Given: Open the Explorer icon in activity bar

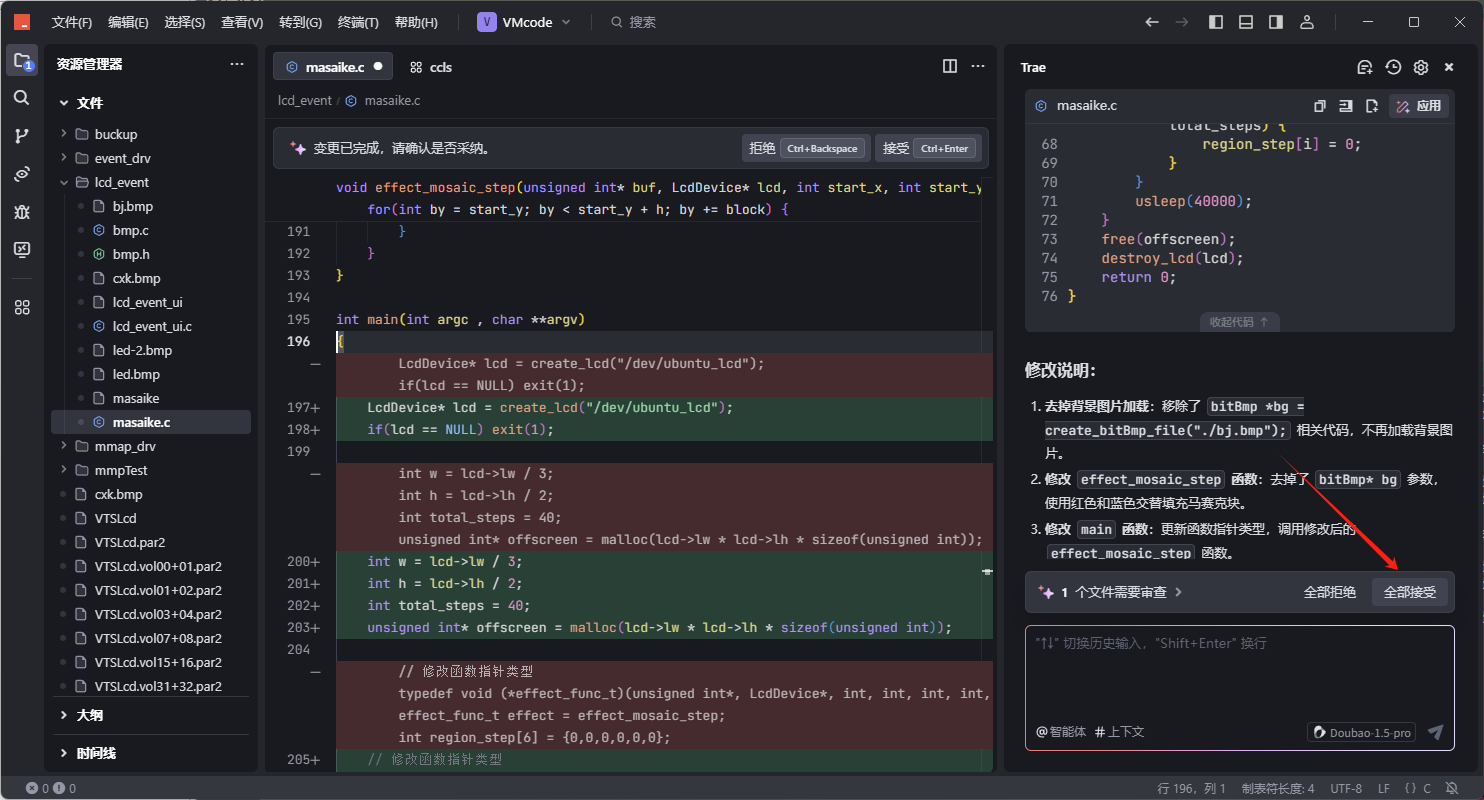Looking at the screenshot, I should tap(22, 61).
